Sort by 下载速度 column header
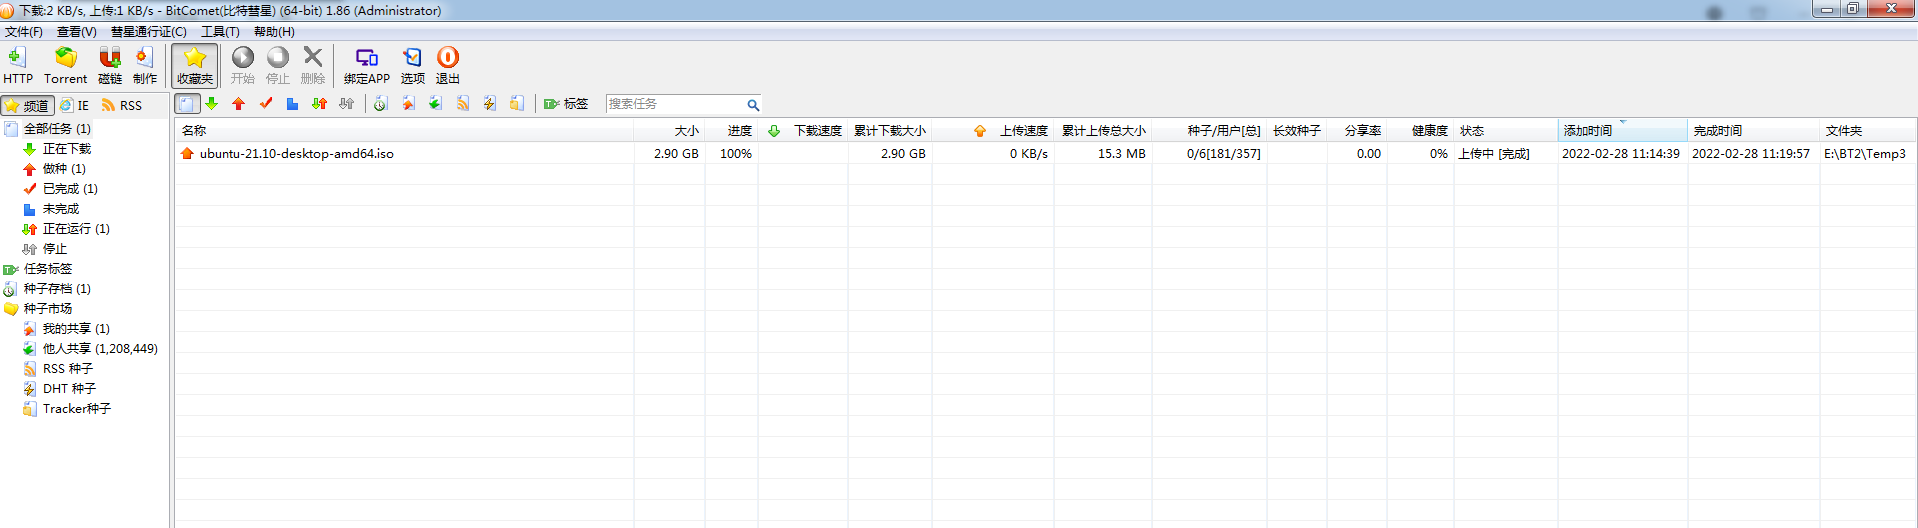 803,131
